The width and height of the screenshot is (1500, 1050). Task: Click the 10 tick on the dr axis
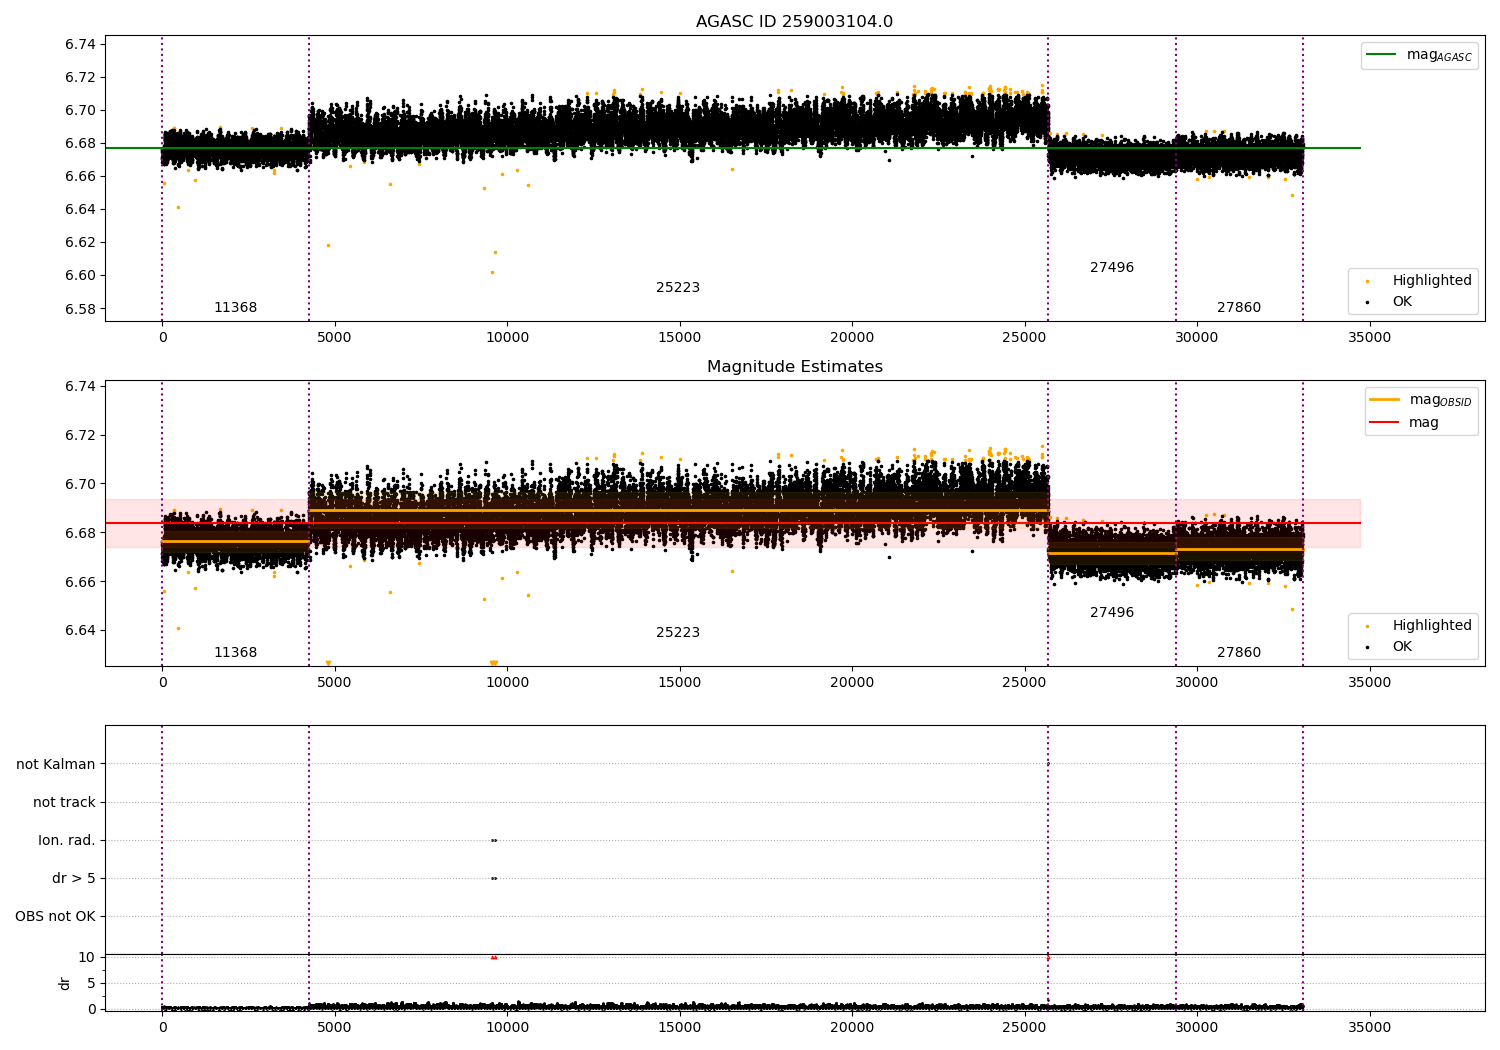87,958
